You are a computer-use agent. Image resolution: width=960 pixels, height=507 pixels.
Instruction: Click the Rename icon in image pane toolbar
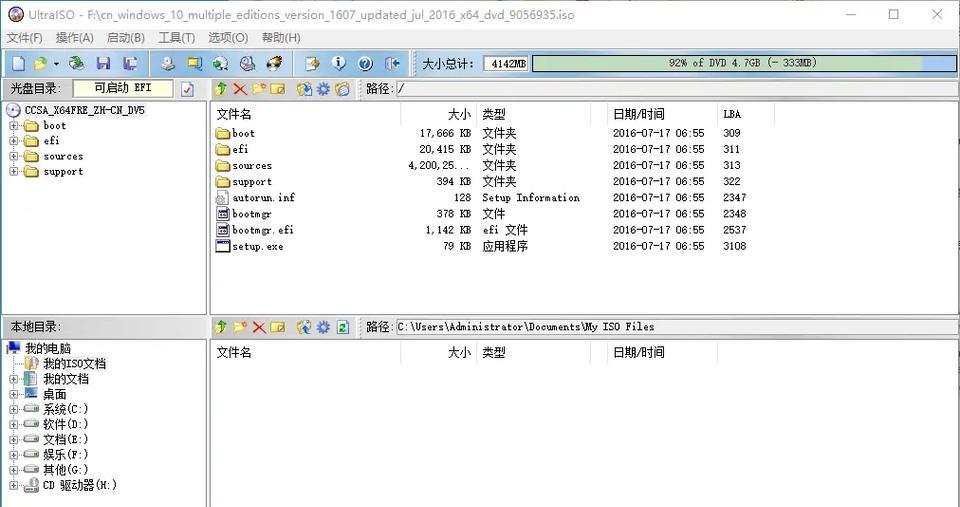pos(278,89)
